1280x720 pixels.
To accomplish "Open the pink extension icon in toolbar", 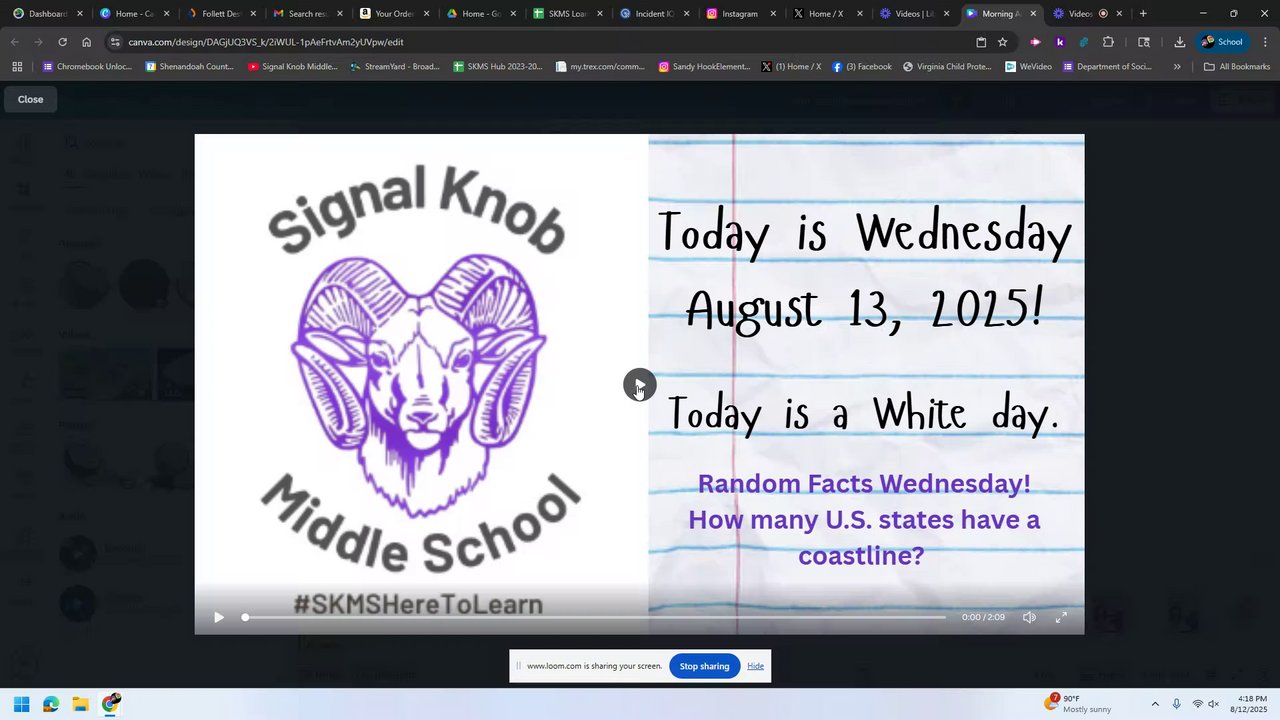I will tap(1036, 42).
